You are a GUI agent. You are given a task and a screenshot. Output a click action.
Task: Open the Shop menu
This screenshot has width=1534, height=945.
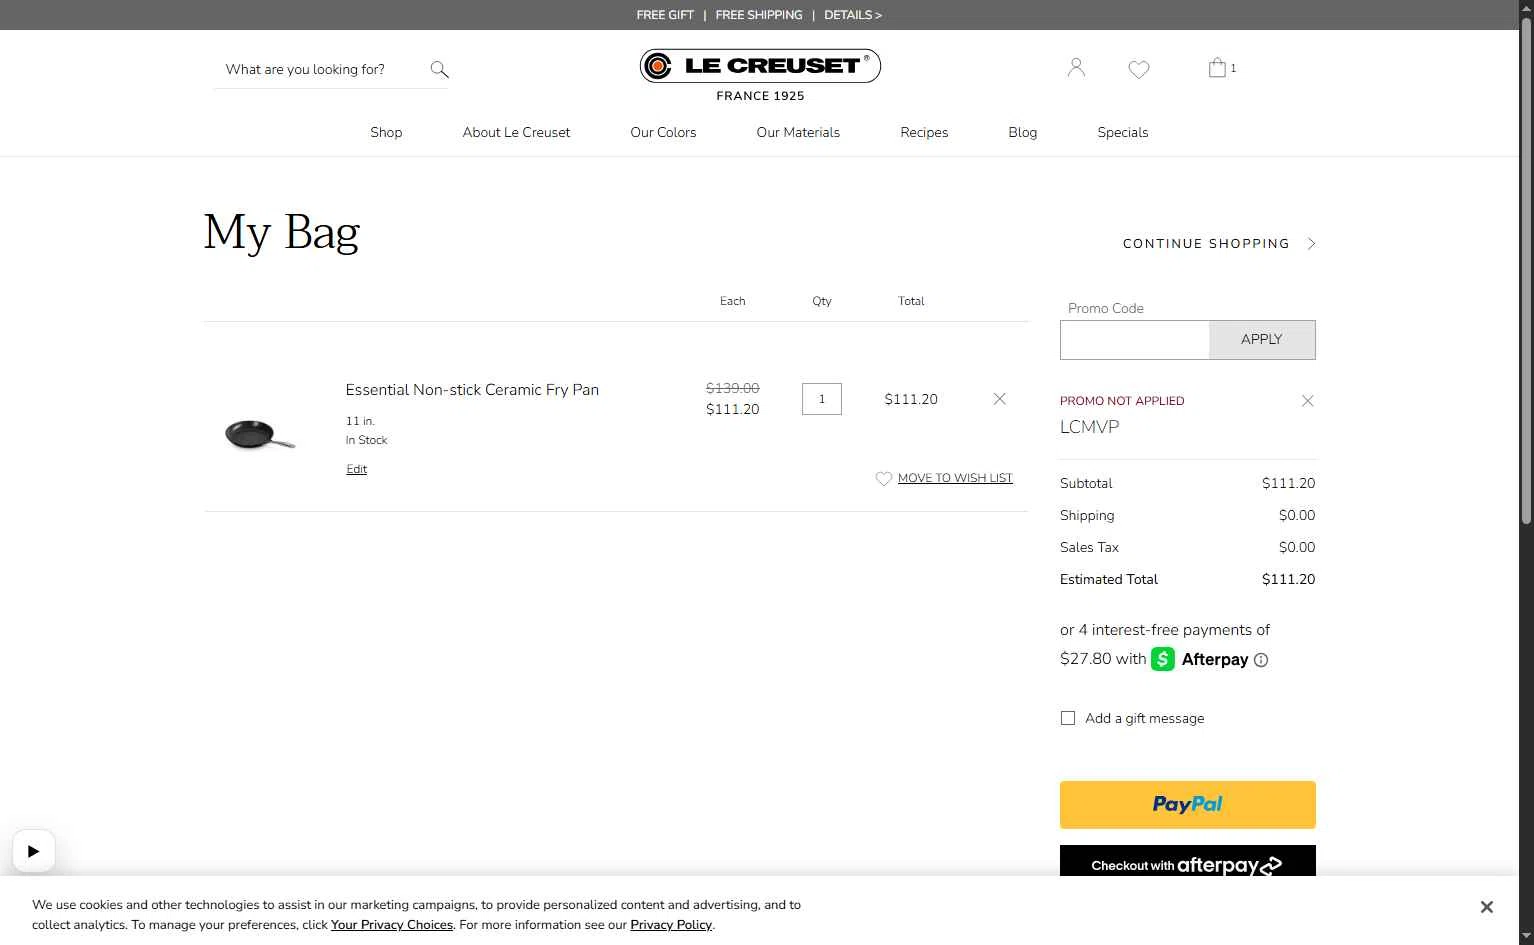(386, 132)
